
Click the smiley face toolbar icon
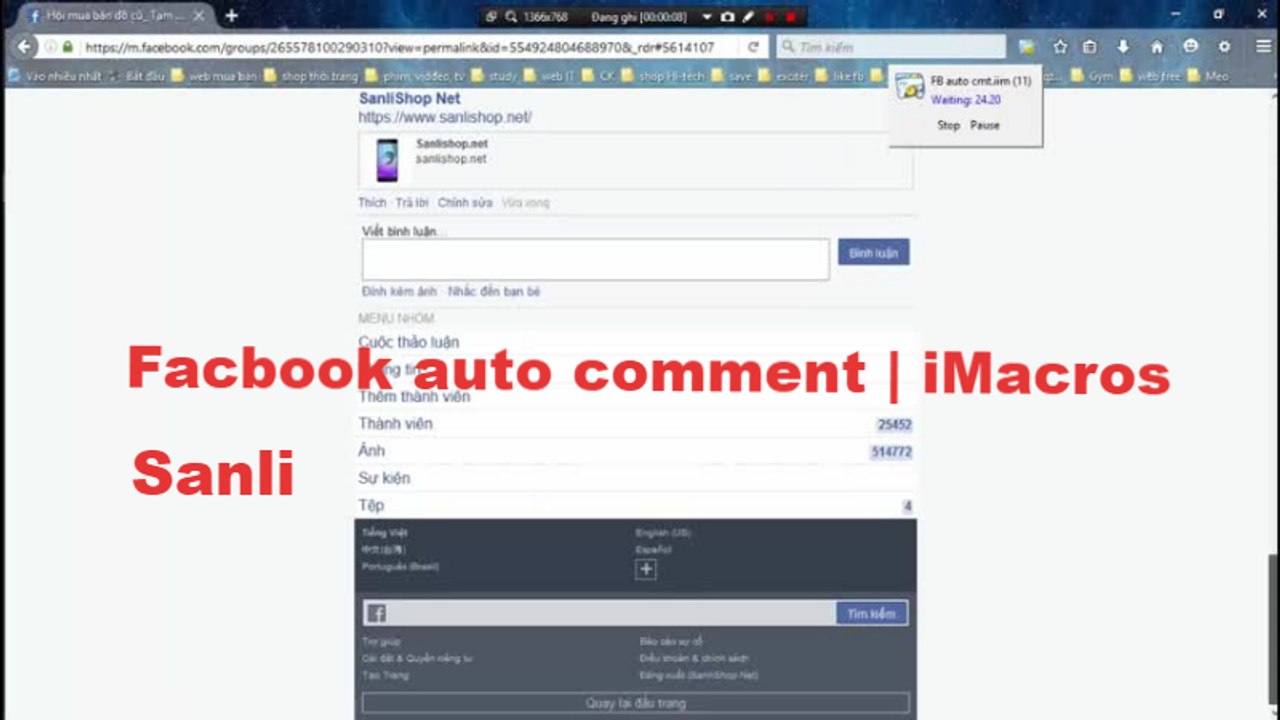coord(1190,47)
